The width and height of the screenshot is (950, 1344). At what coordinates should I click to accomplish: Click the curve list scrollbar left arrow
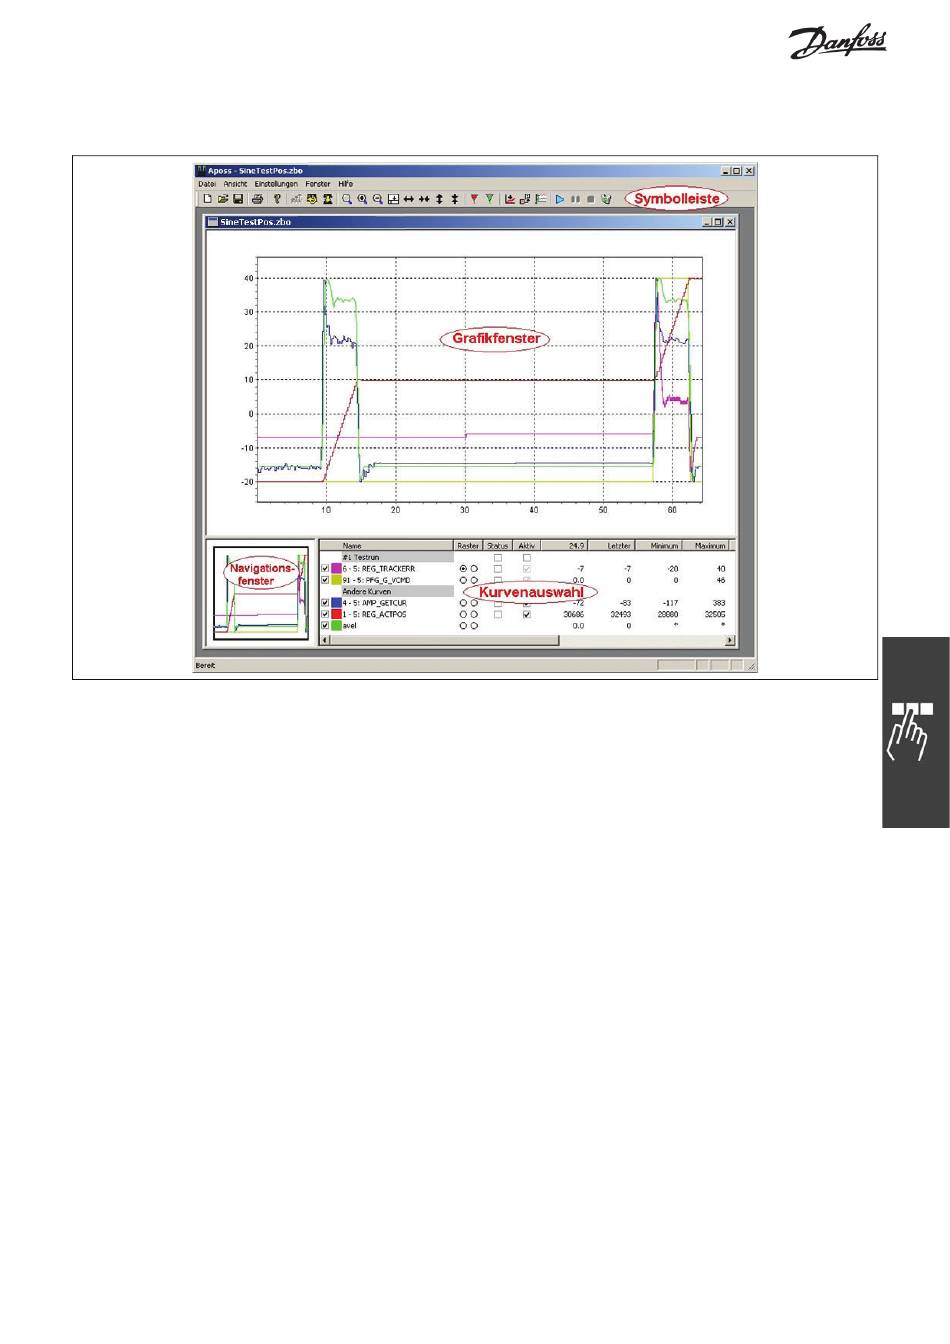[325, 639]
